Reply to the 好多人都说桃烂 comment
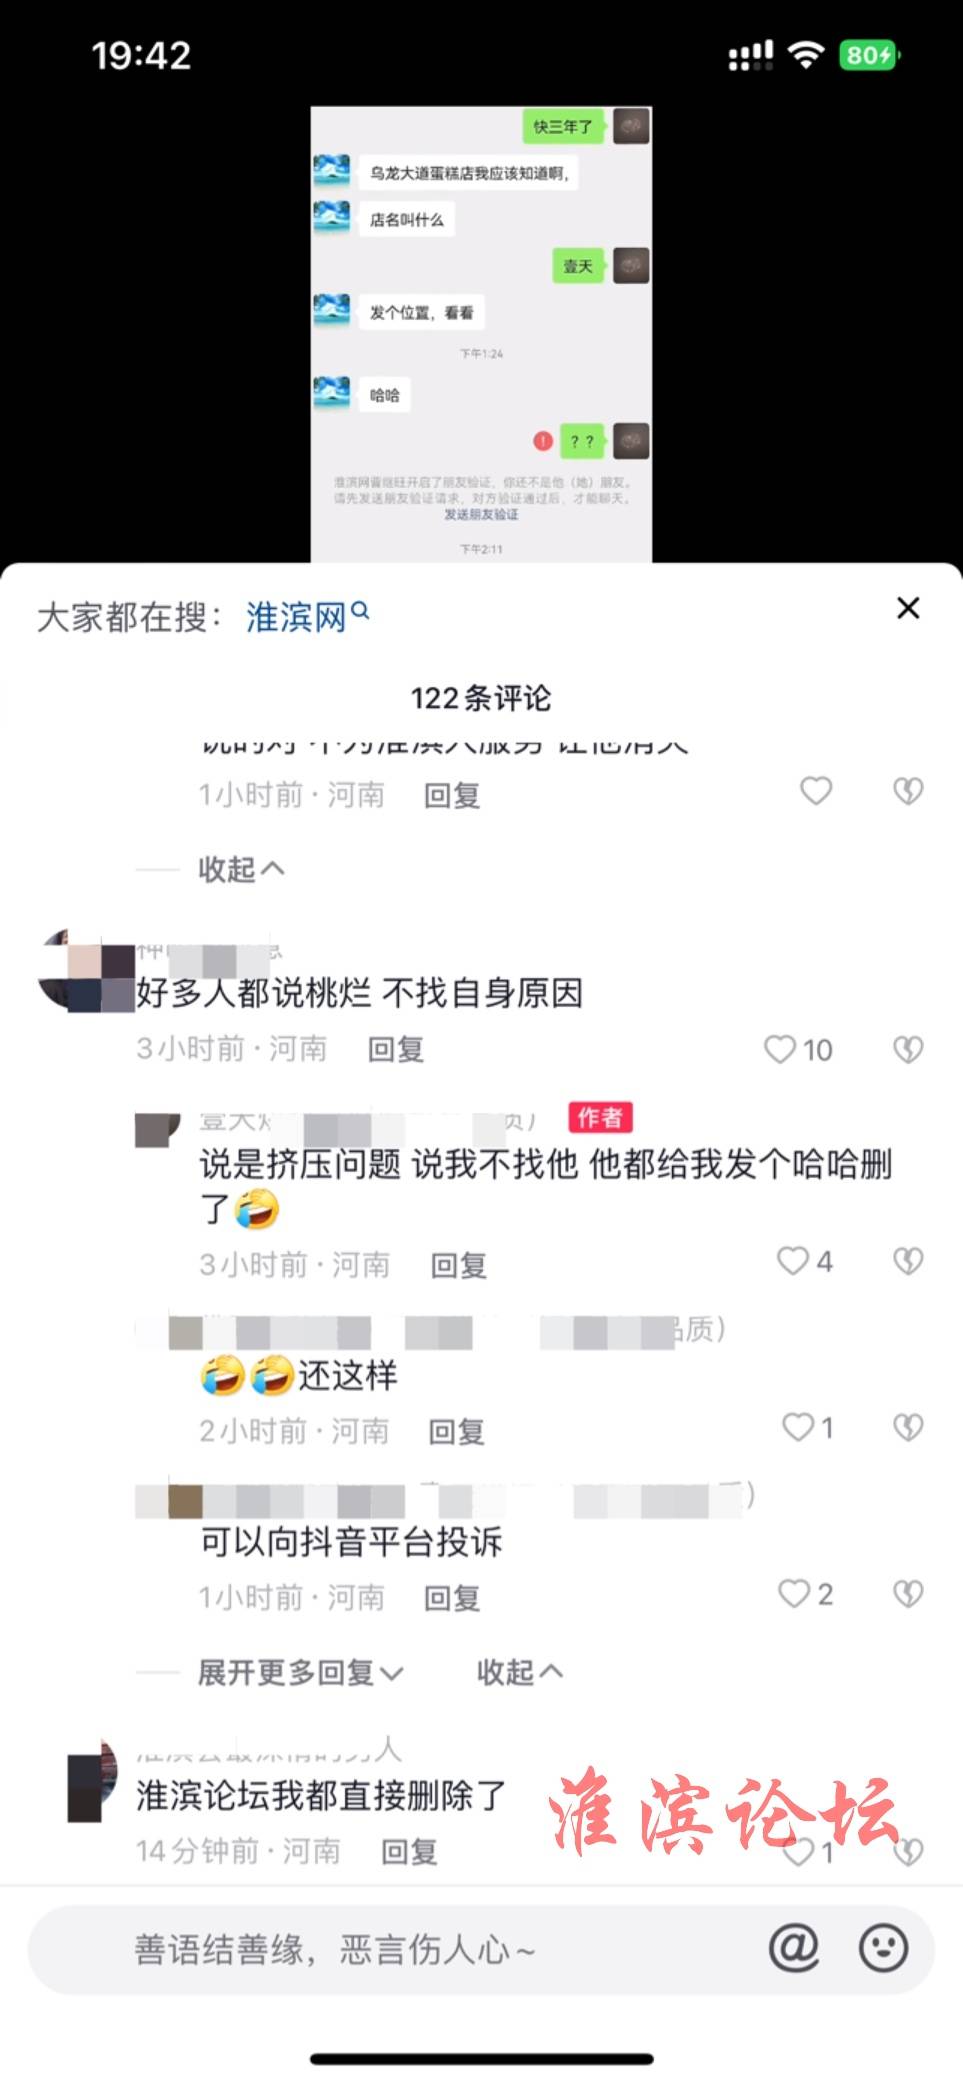The width and height of the screenshot is (963, 2084). tap(396, 1049)
